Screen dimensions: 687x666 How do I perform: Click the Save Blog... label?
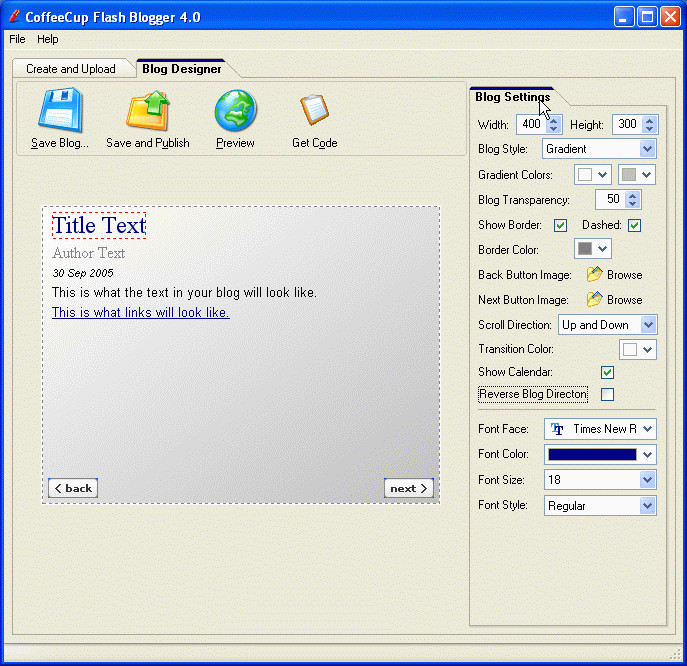coord(60,143)
